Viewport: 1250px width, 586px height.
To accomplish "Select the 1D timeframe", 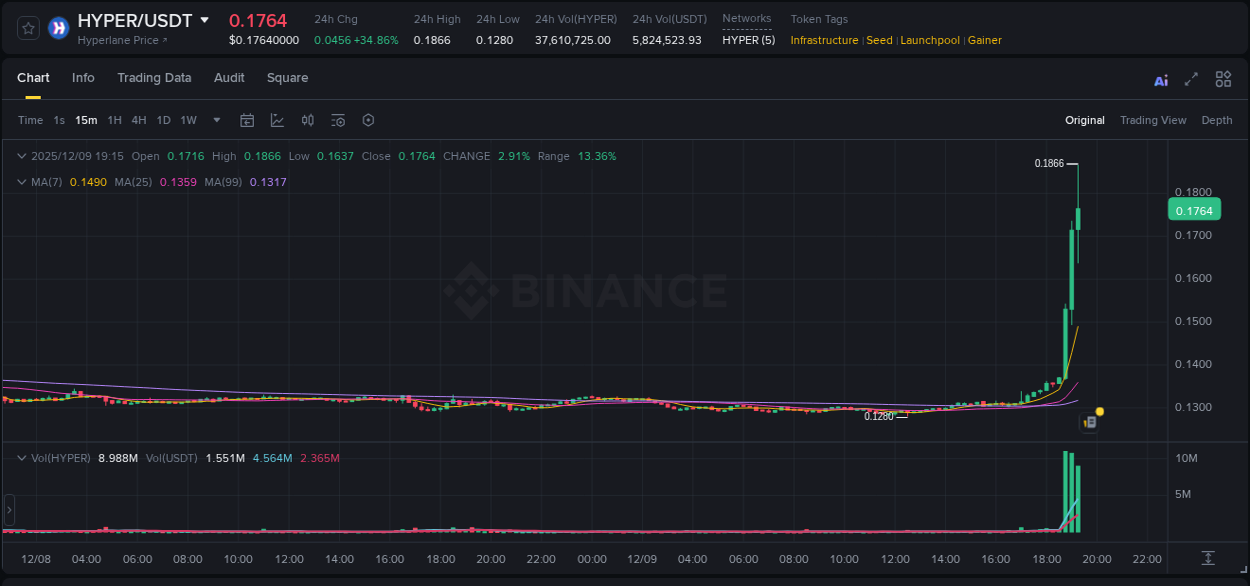I will coord(163,120).
